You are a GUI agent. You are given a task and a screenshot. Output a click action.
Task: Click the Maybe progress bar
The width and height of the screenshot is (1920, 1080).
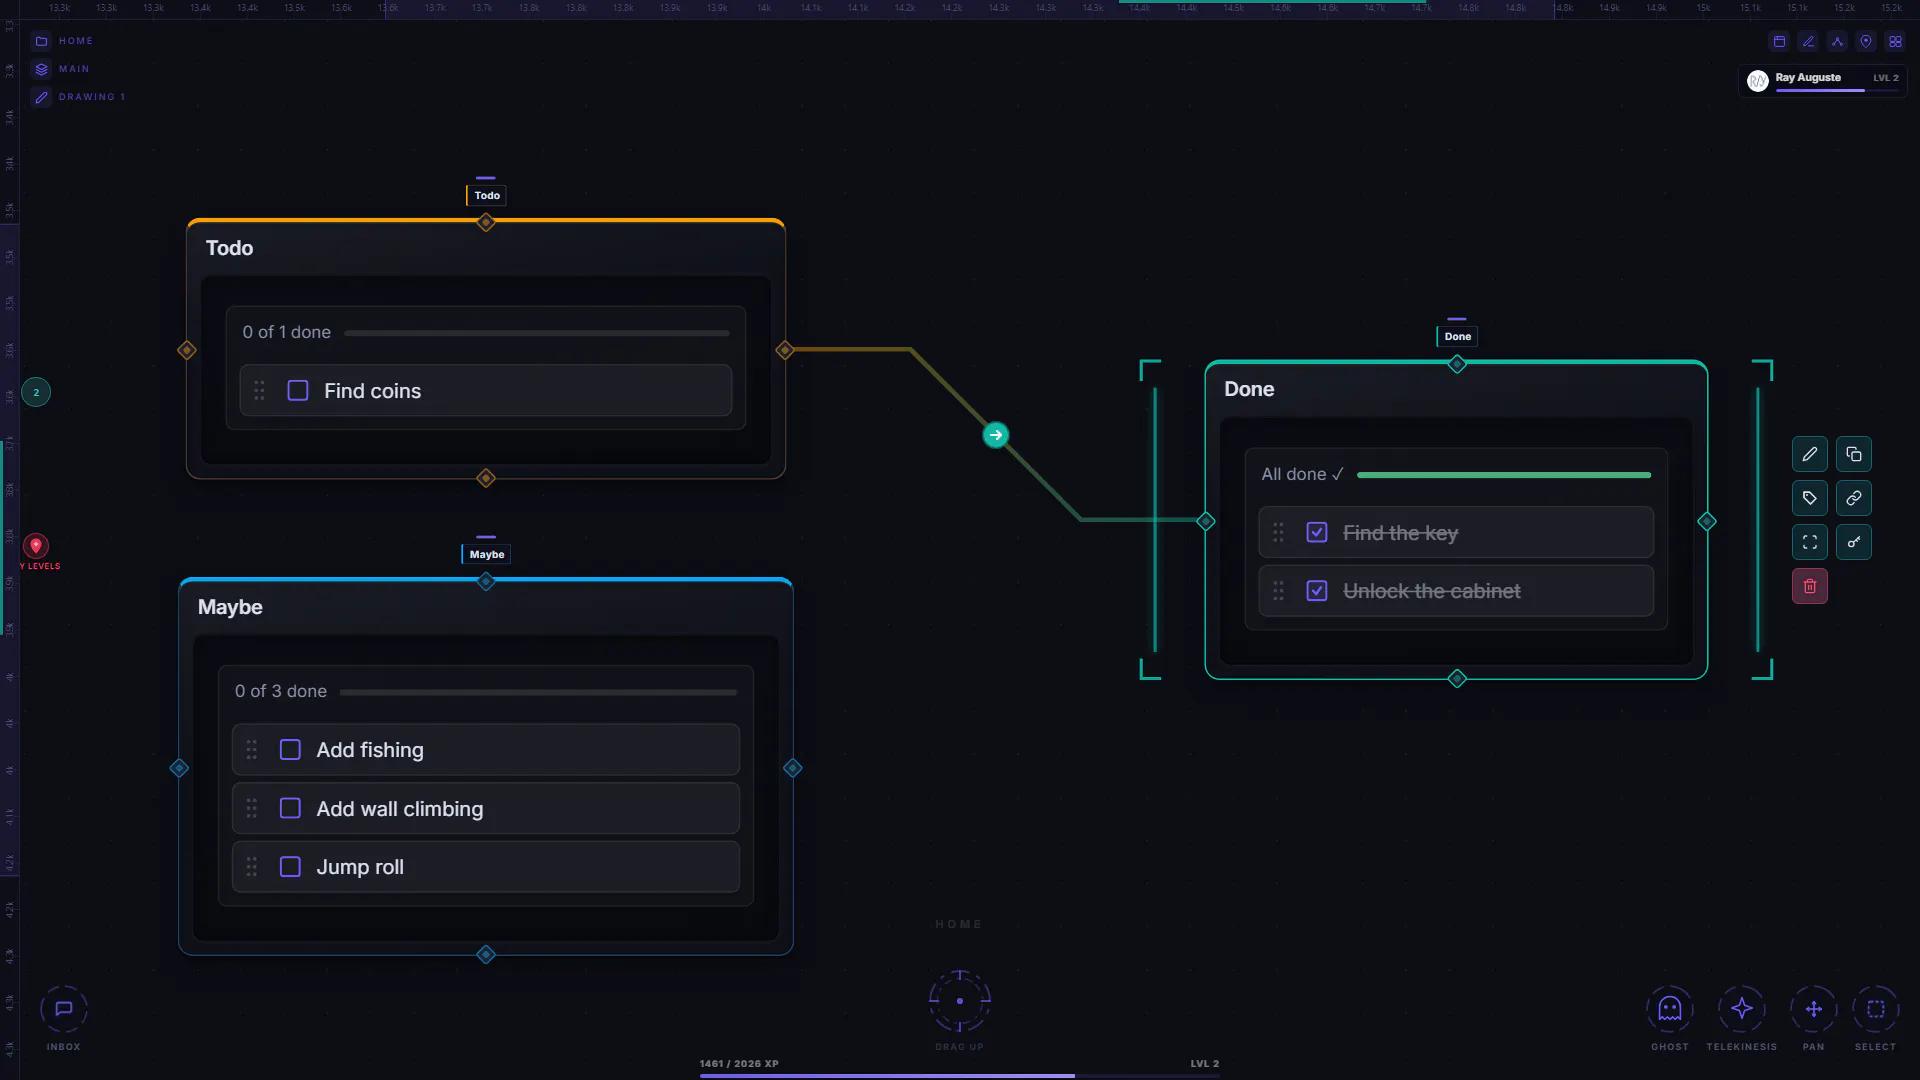point(538,692)
